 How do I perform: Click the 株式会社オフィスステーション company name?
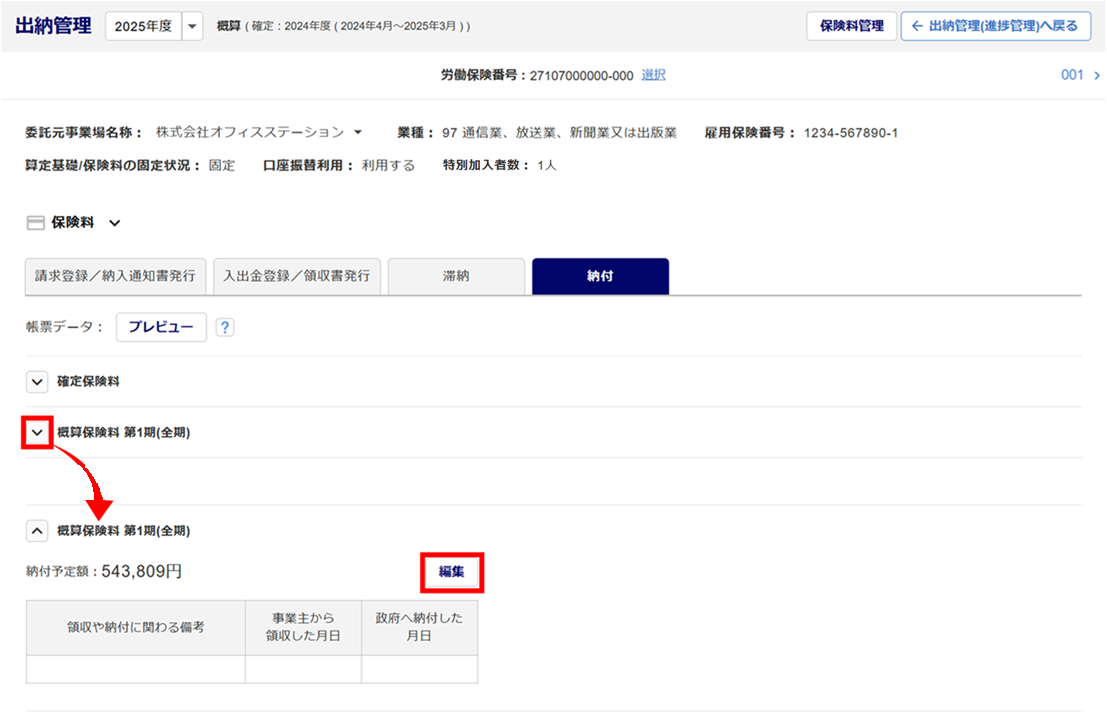[x=250, y=132]
